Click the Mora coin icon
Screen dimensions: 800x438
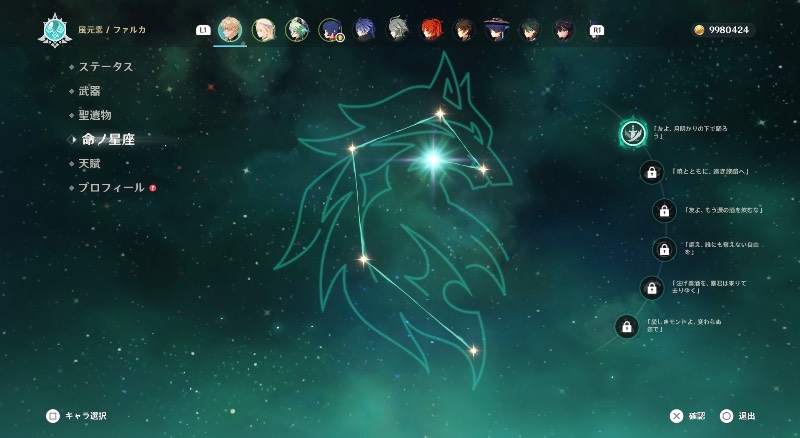pyautogui.click(x=699, y=30)
